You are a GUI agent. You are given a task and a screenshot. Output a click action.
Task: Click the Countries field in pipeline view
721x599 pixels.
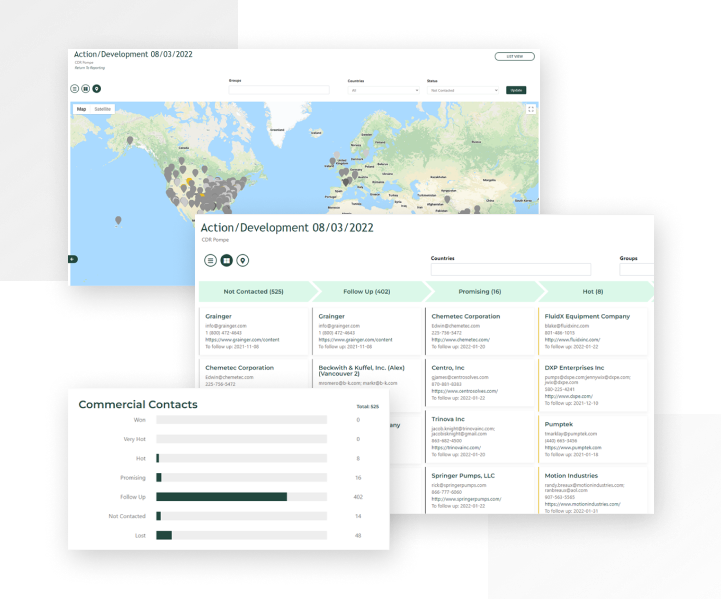(510, 270)
